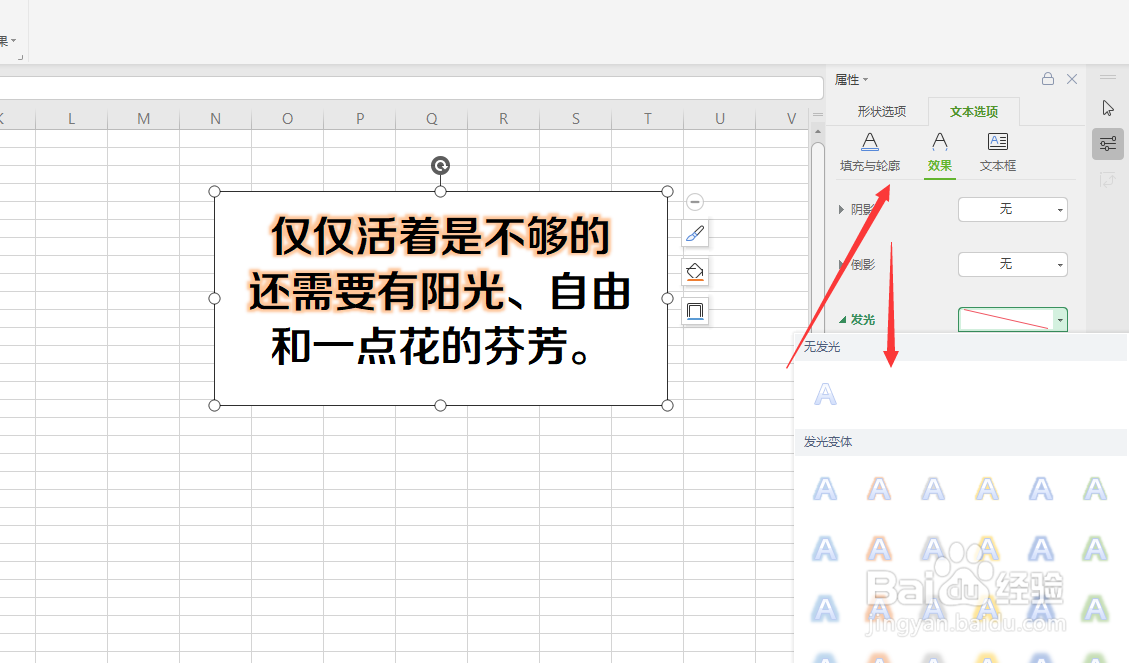
Task: Toggle the lock icon on the 属性 panel
Action: pos(1048,79)
